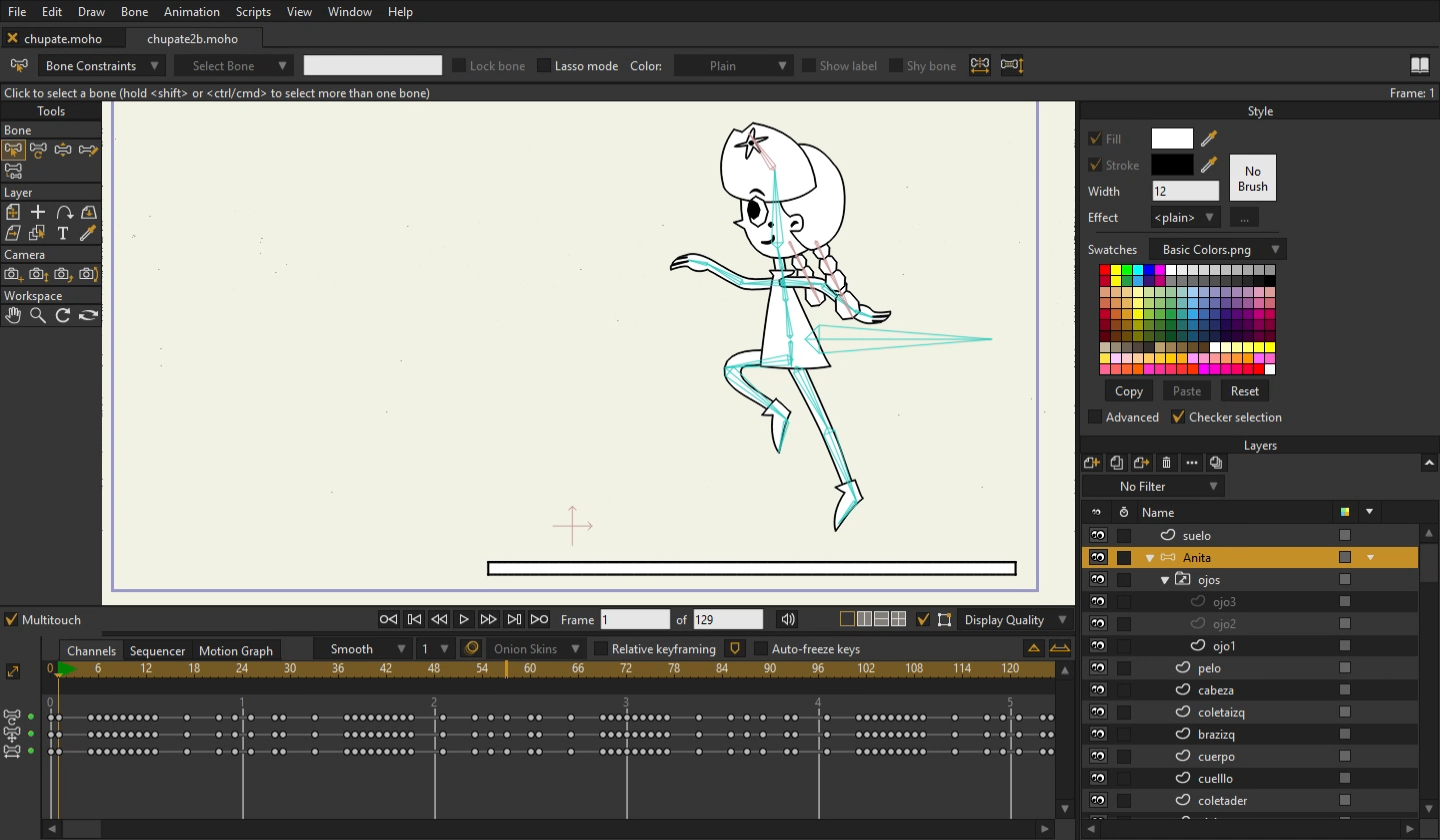
Task: Enable the Lasso mode checkbox
Action: 544,66
